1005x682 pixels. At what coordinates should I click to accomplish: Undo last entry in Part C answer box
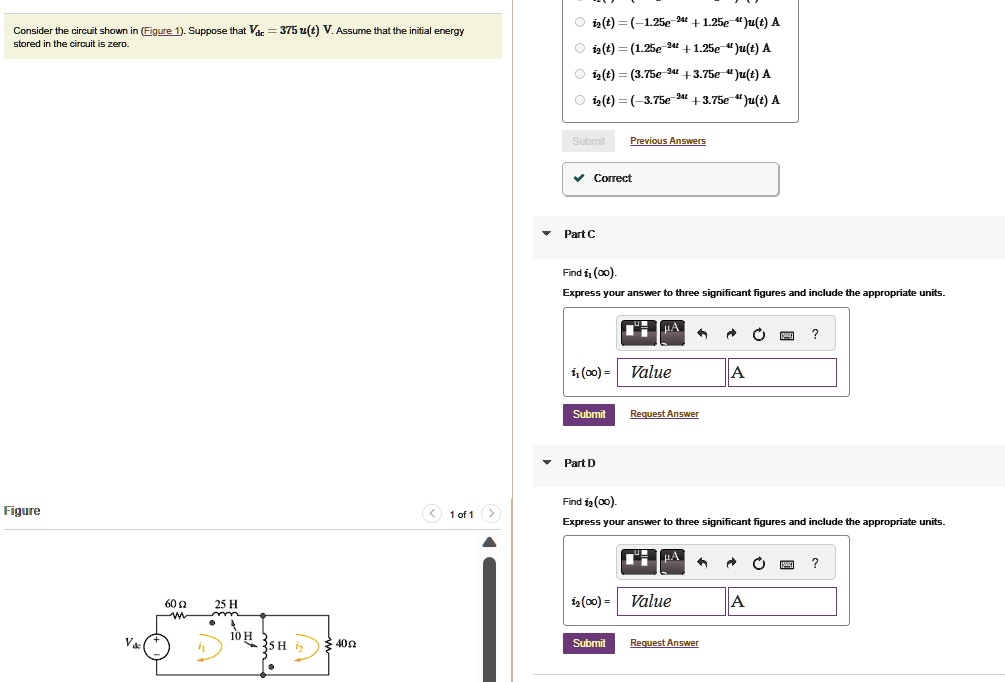[702, 334]
